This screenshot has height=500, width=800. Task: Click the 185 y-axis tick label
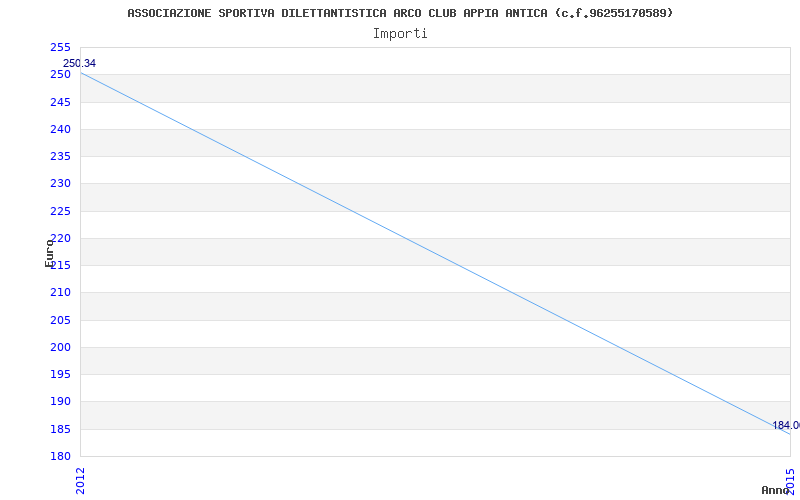click(x=60, y=429)
